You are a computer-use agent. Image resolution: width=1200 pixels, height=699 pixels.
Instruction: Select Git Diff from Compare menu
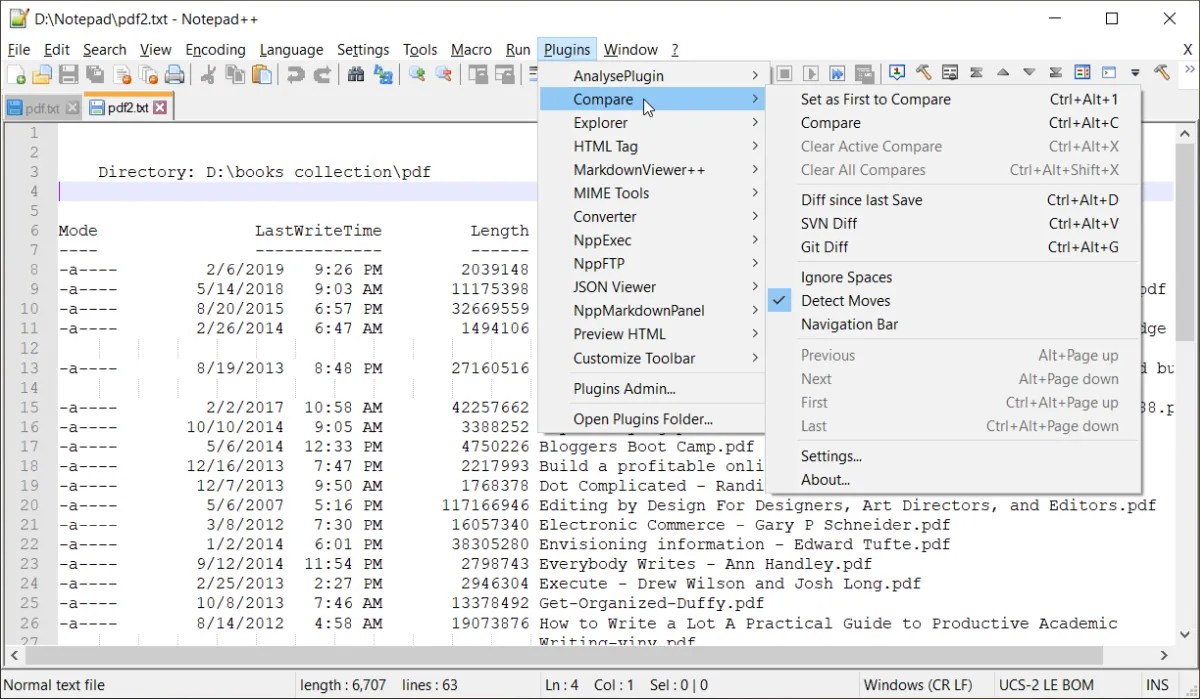(x=826, y=247)
